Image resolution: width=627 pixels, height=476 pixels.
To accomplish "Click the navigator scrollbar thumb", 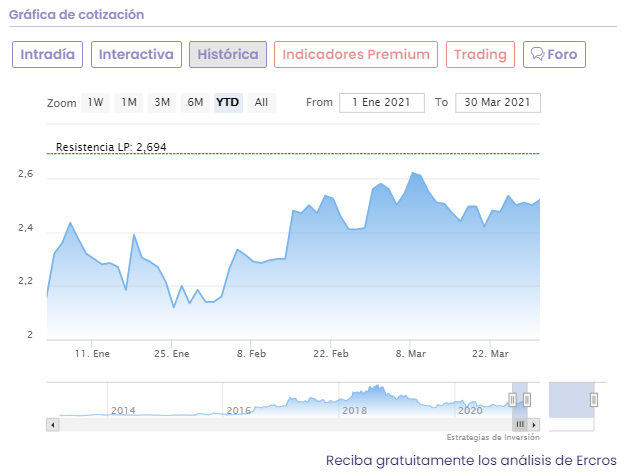I will coord(520,425).
